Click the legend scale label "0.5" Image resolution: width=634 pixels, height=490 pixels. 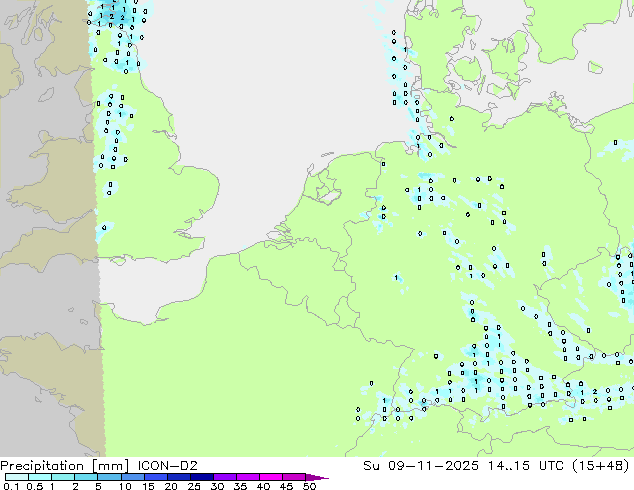pyautogui.click(x=35, y=486)
